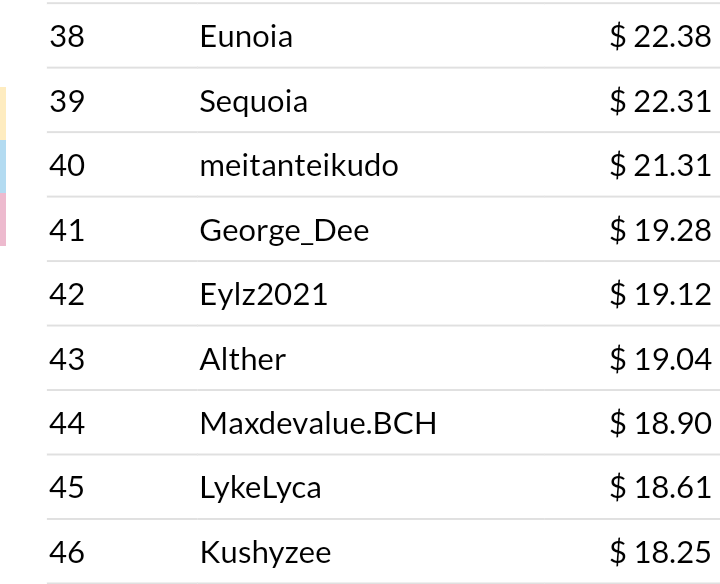Click the $ 22.31 amount for Sequoia
720x584 pixels.
point(661,101)
